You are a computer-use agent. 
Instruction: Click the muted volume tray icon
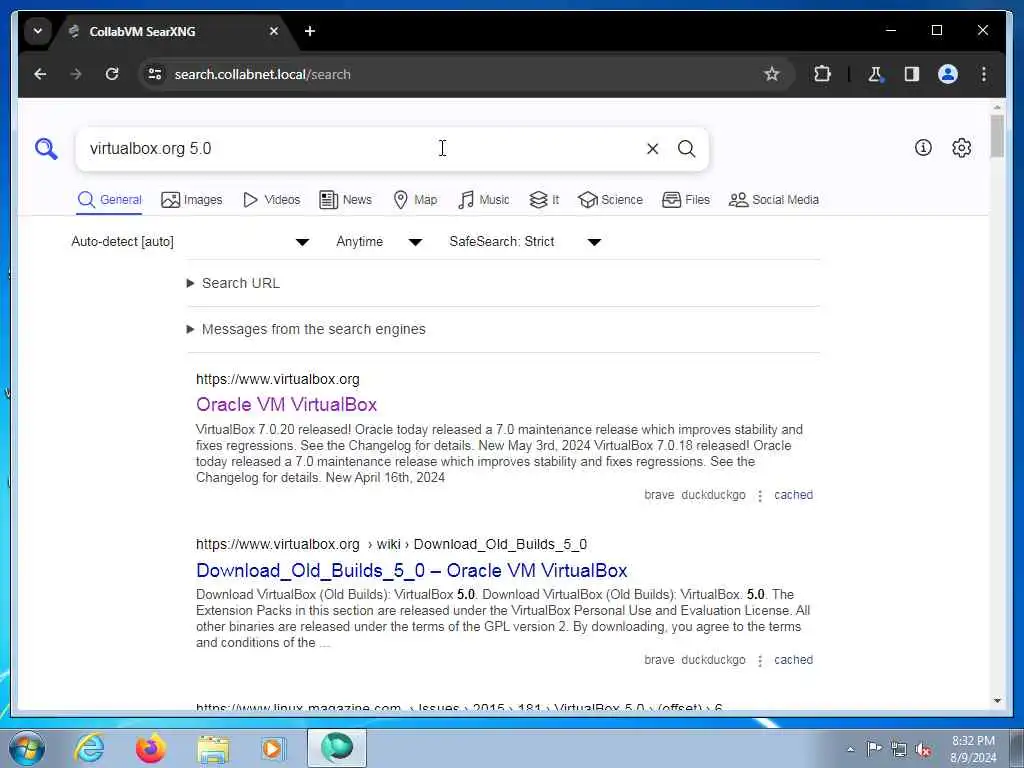[923, 750]
